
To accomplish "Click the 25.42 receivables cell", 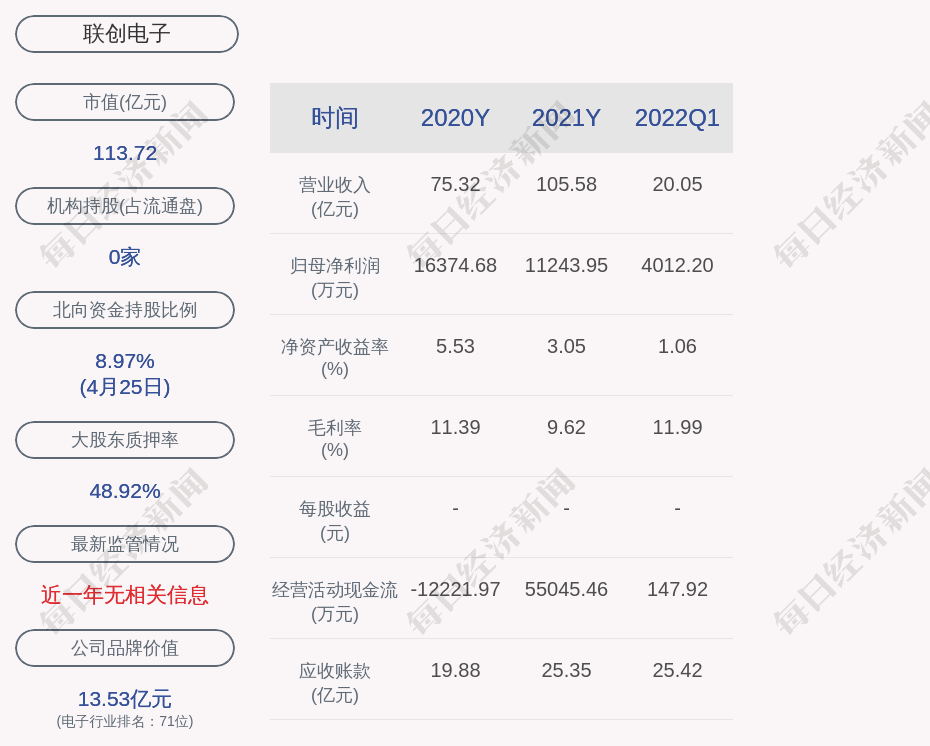I will 677,670.
